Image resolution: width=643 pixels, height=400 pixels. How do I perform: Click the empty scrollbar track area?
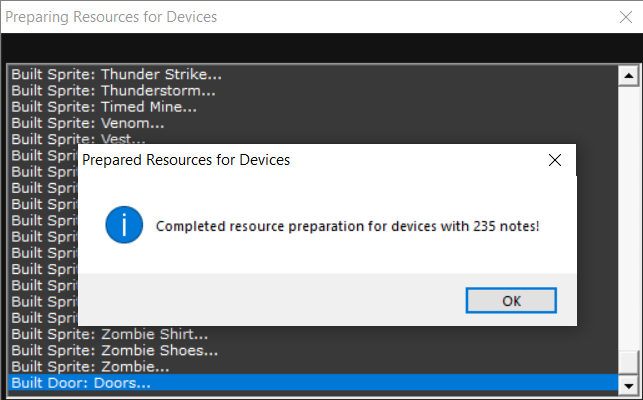click(x=628, y=217)
